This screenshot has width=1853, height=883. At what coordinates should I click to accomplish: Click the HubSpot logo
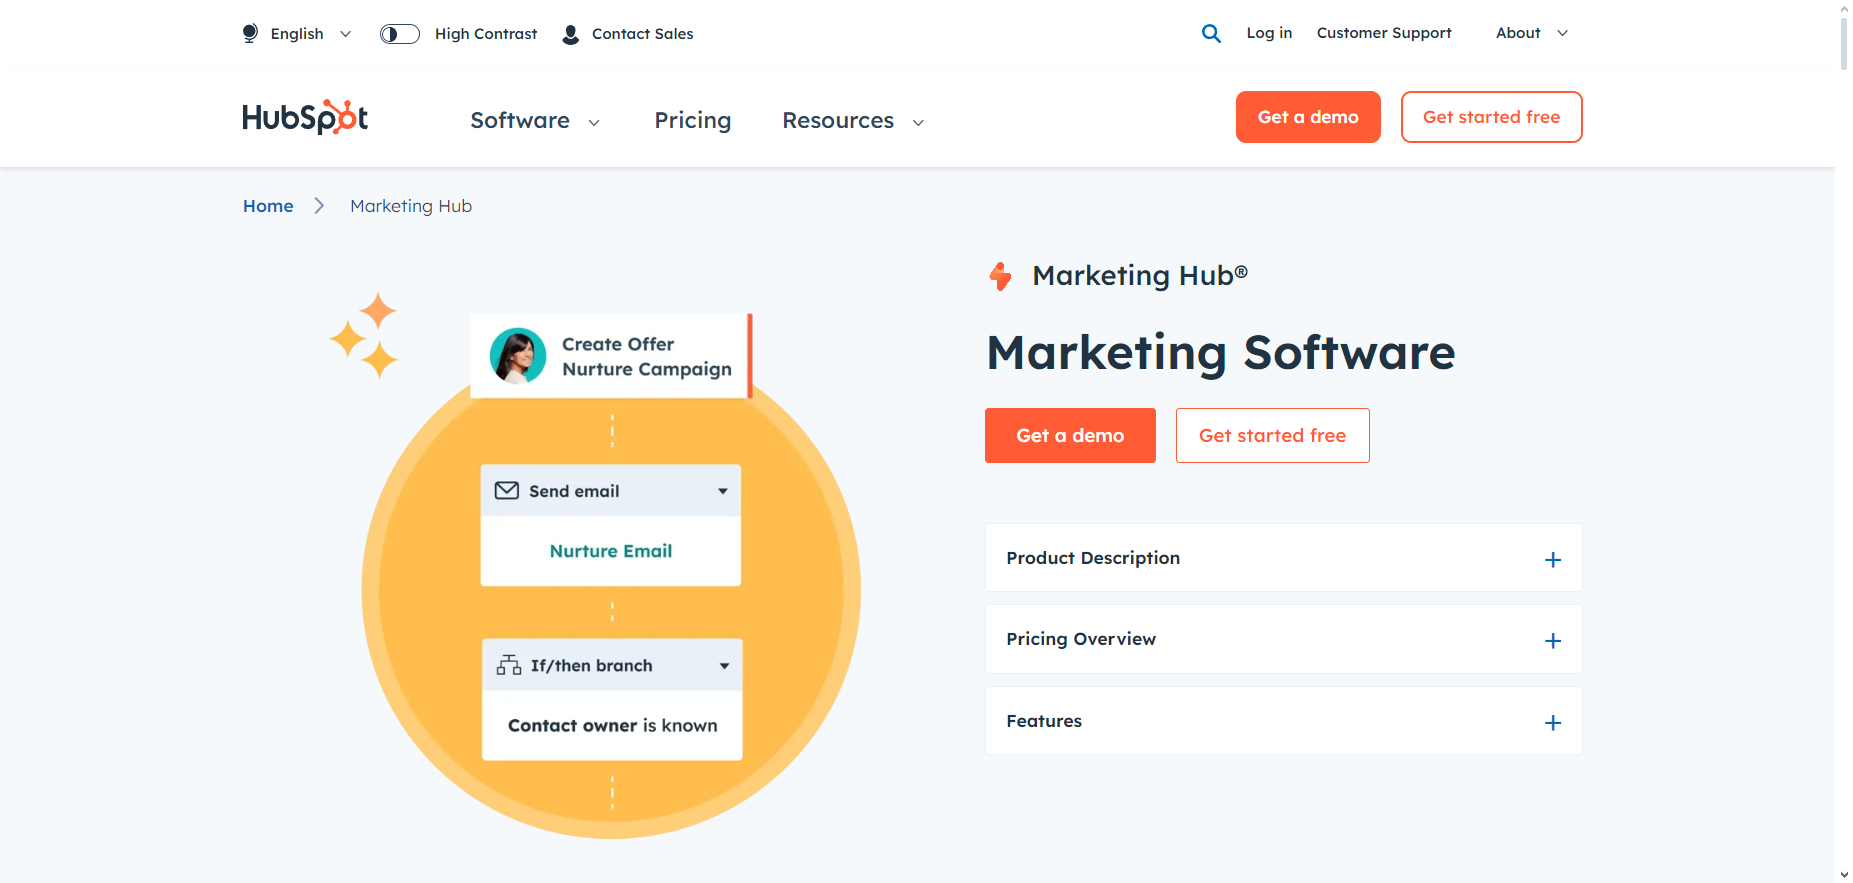(305, 117)
